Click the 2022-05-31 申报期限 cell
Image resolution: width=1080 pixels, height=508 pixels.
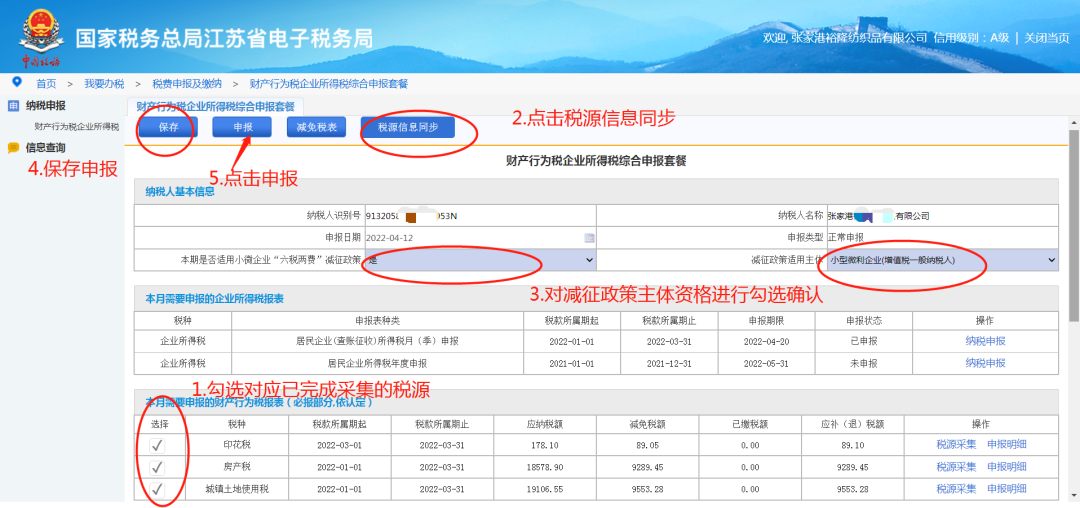point(766,363)
